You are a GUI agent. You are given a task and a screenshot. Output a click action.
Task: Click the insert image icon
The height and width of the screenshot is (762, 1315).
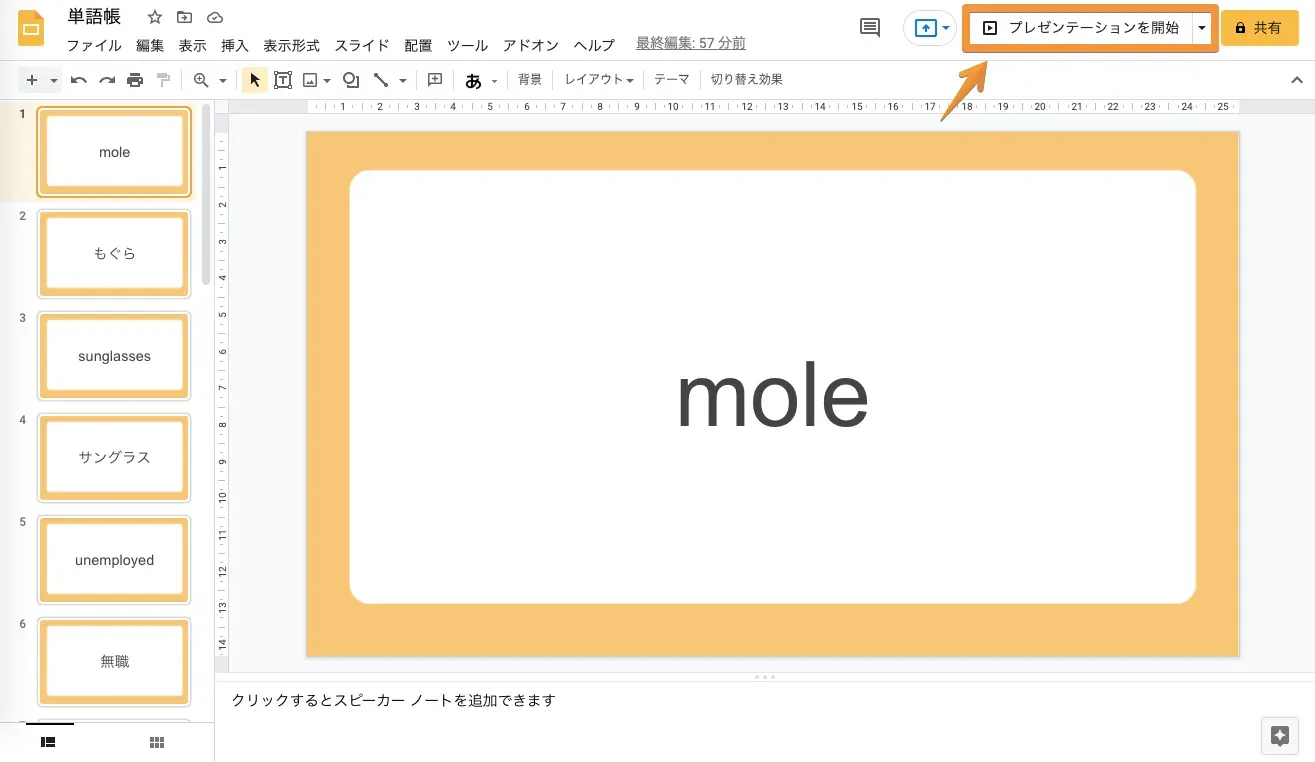tap(310, 80)
